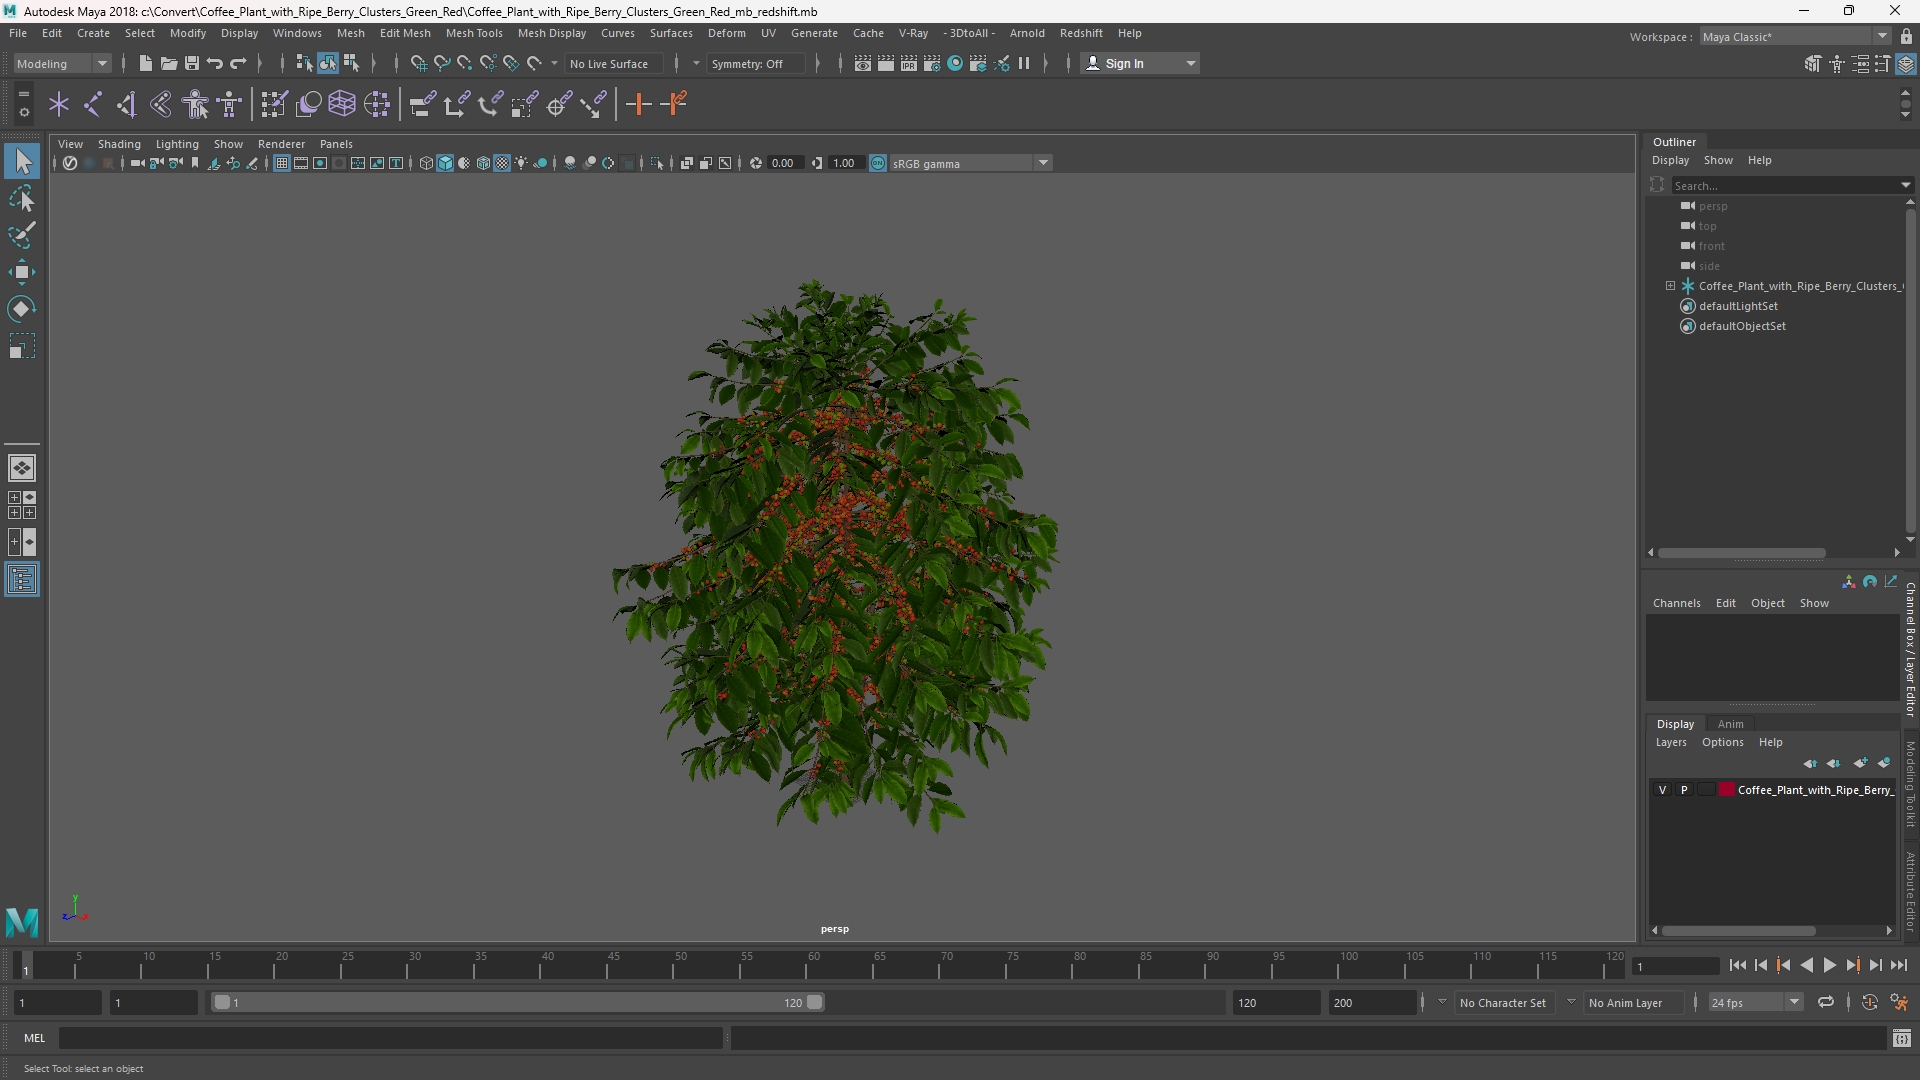Open the viewport Shading menu
The image size is (1920, 1080).
[x=119, y=144]
